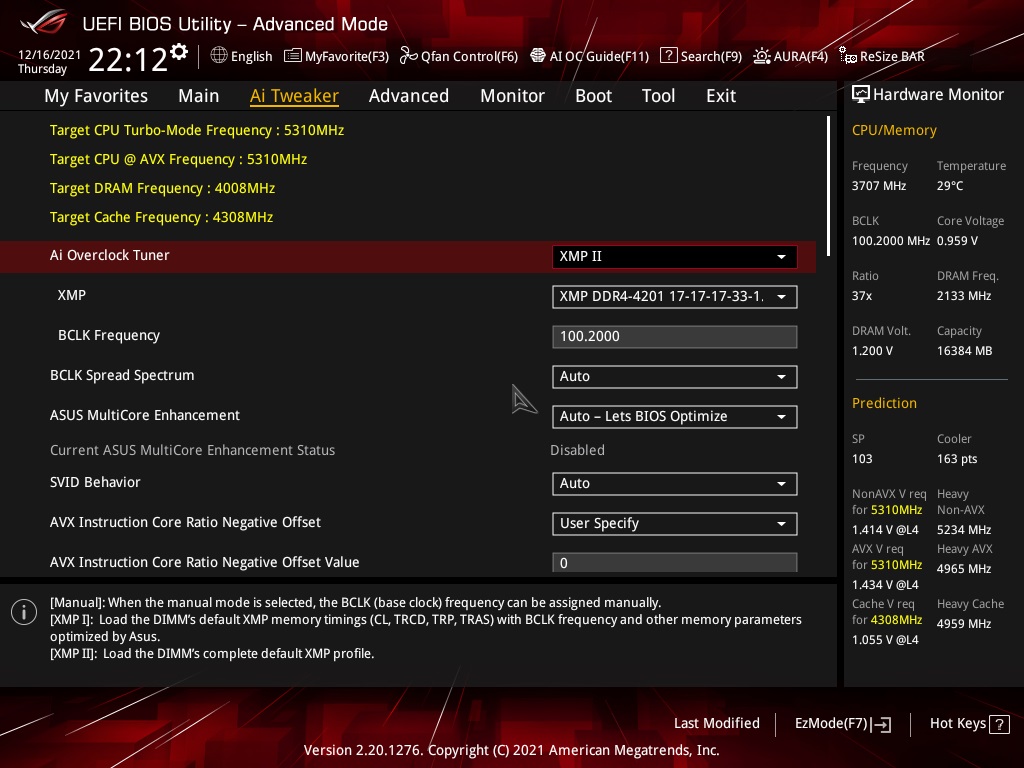Click the Hardware Monitor screen icon
This screenshot has height=768, width=1024.
861,95
